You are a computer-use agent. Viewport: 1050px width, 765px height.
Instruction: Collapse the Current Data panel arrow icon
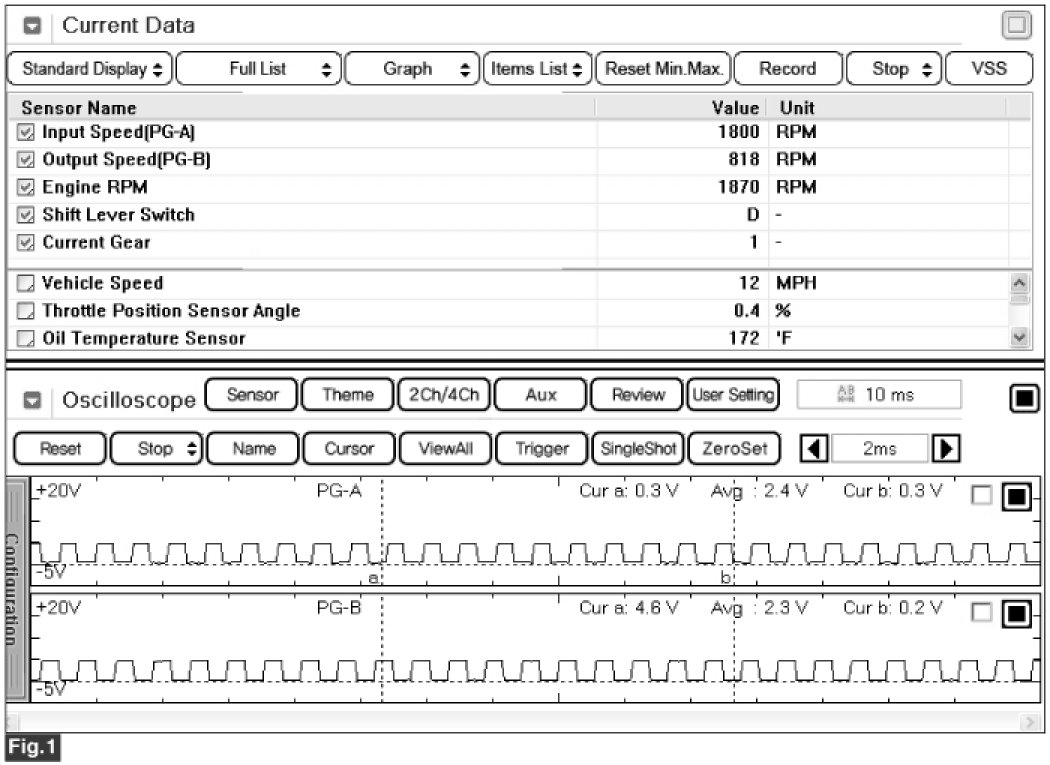pos(31,26)
